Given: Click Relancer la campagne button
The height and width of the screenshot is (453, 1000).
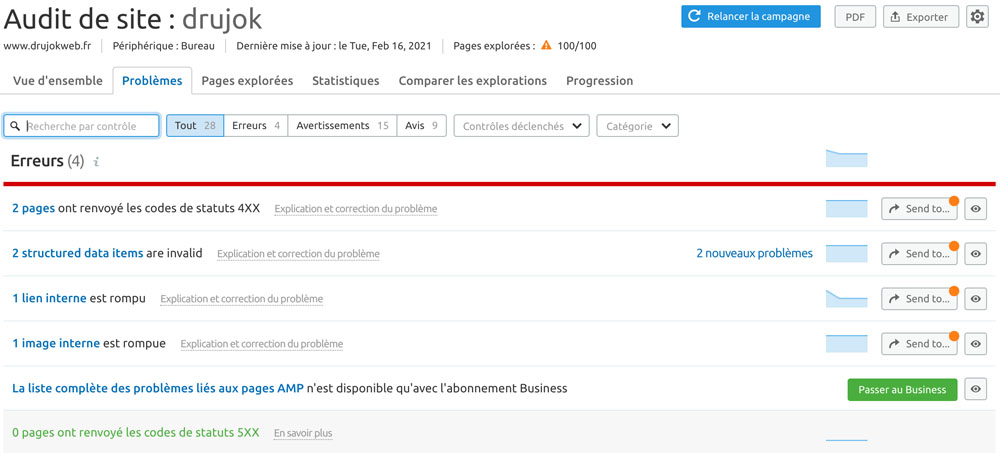Looking at the screenshot, I should coord(751,17).
